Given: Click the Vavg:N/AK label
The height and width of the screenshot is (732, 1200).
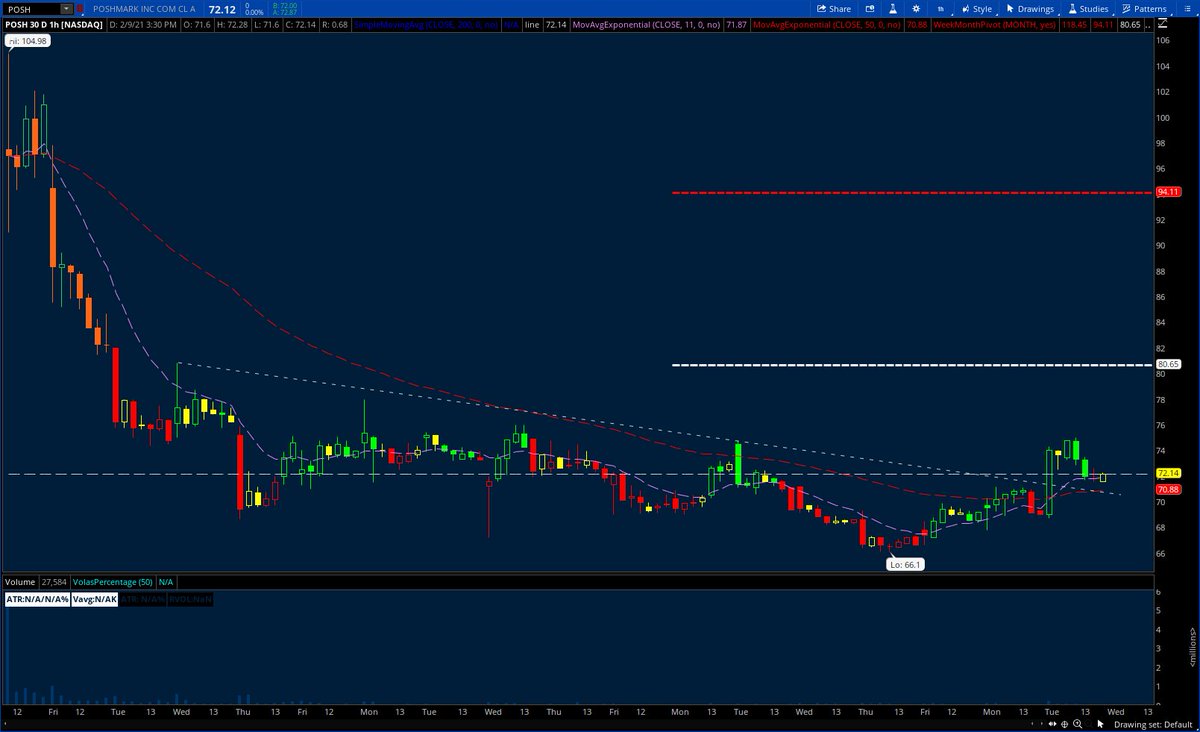Looking at the screenshot, I should (94, 599).
